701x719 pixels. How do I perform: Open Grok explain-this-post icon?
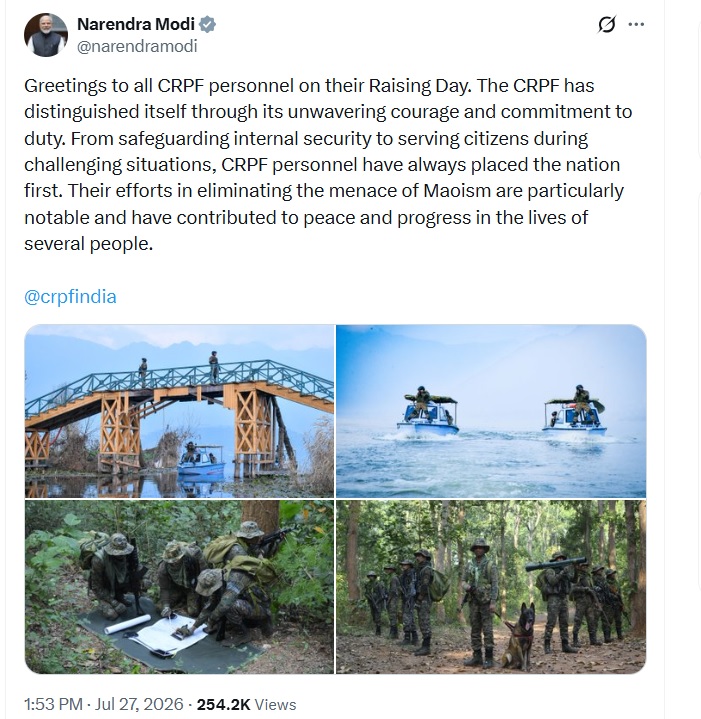606,24
